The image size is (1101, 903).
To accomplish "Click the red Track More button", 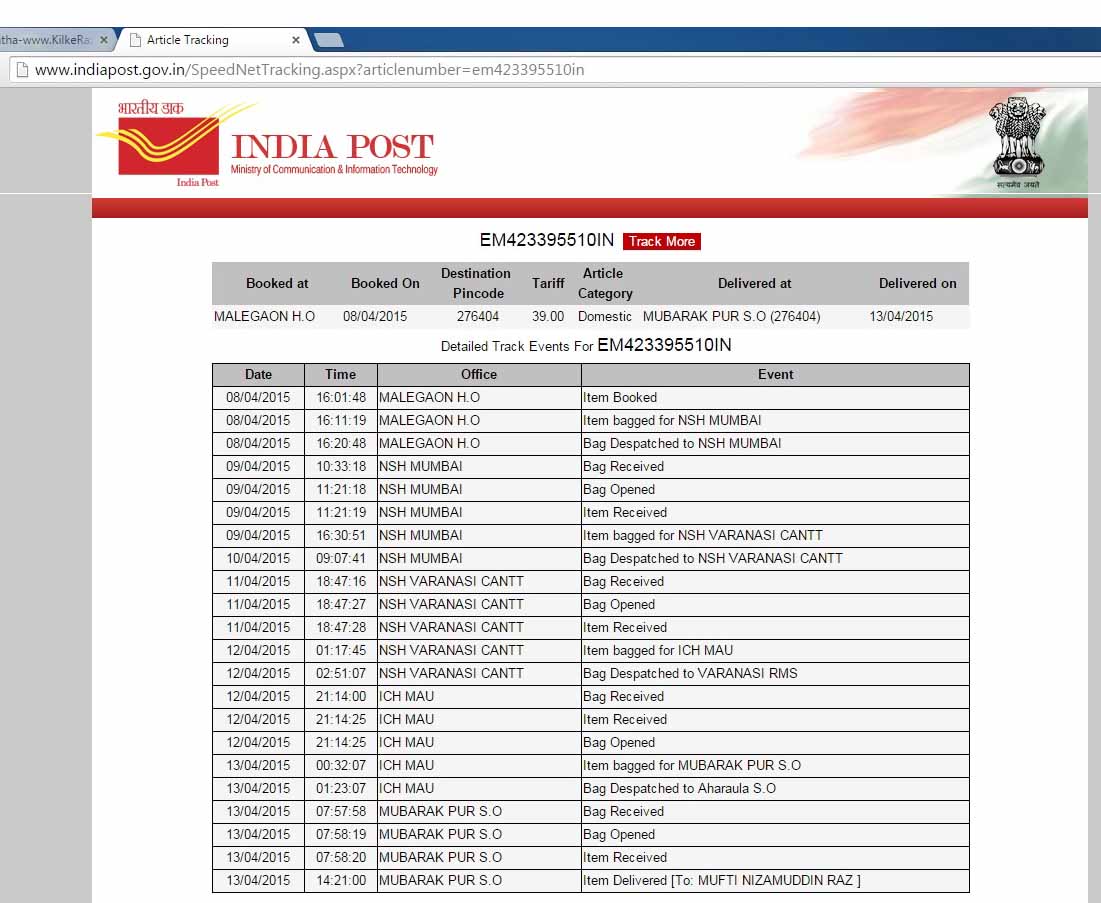I will (x=661, y=242).
